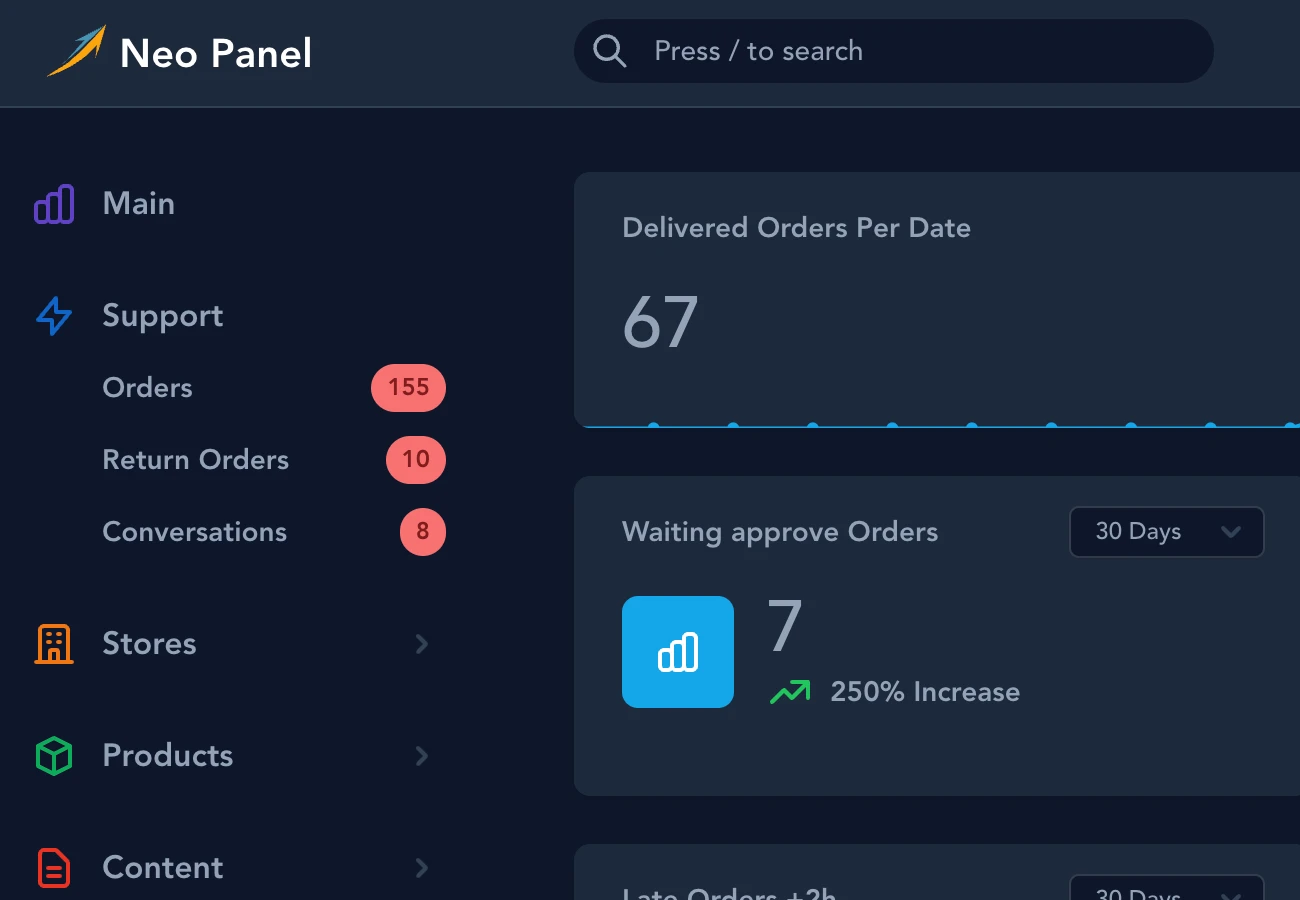1300x900 pixels.
Task: Click the Neo Panel arrow logo
Action: (77, 51)
